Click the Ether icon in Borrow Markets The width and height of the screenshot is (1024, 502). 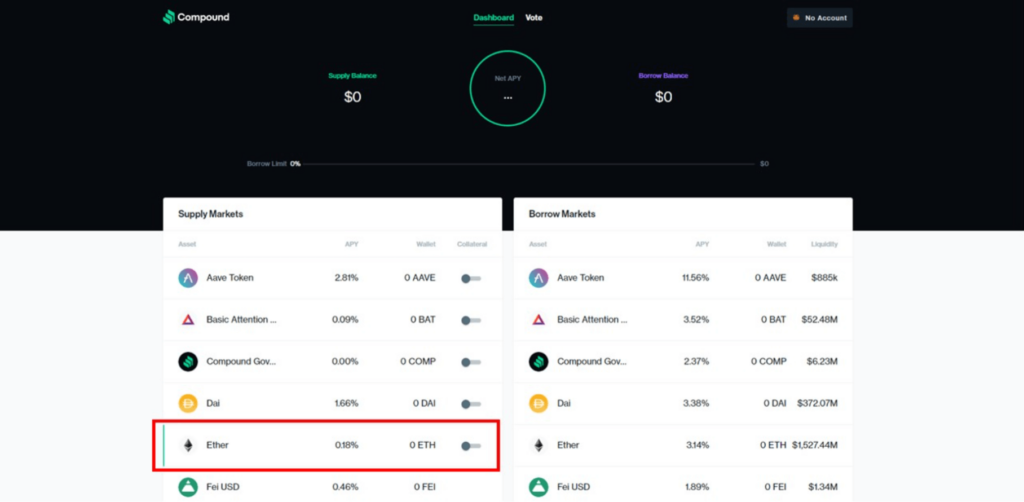tap(539, 445)
